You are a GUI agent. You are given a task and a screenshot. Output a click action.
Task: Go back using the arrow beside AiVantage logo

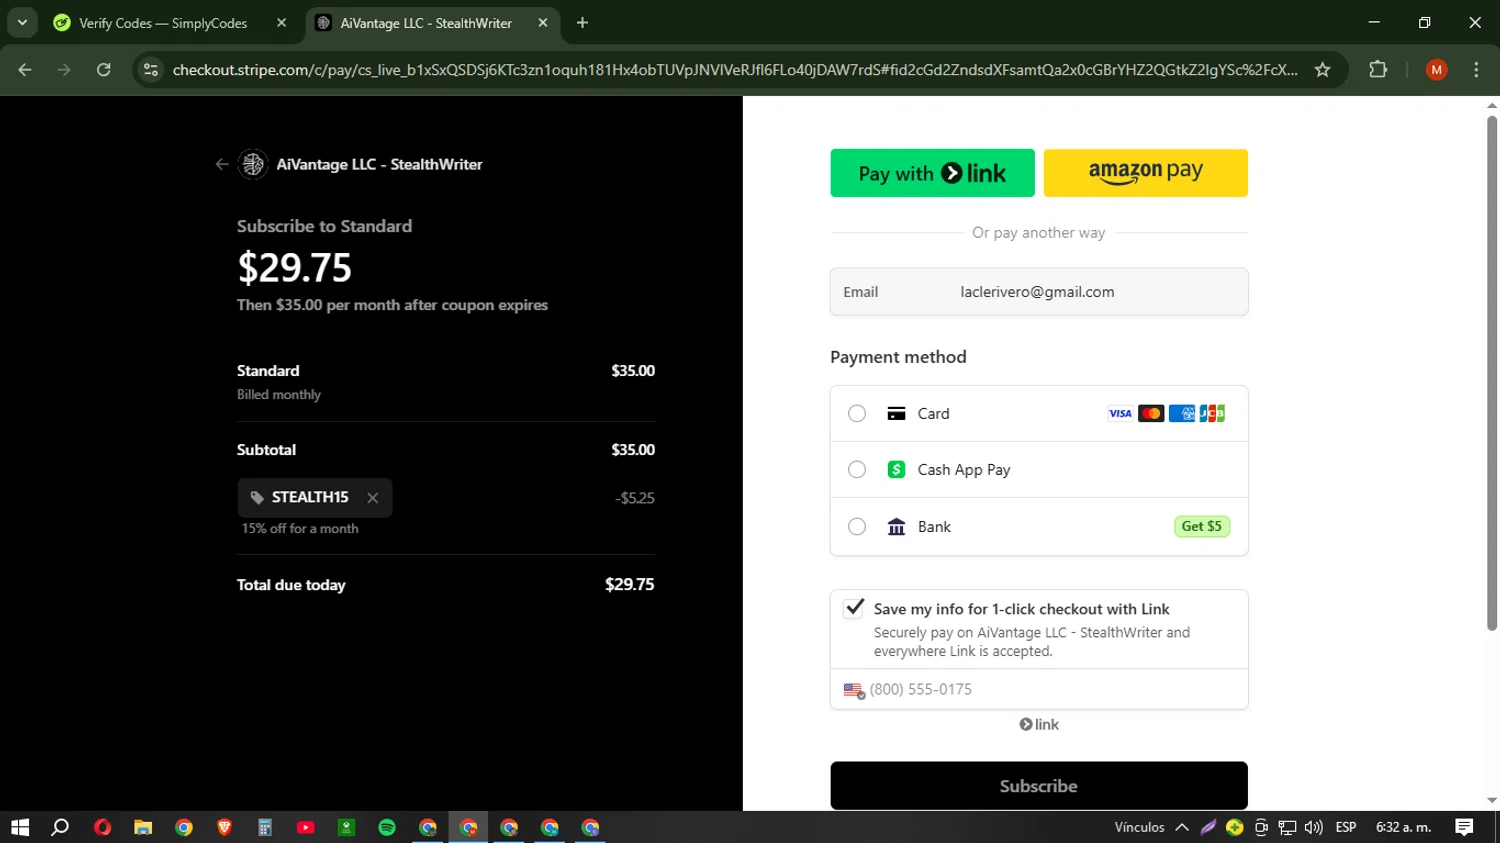(x=222, y=164)
